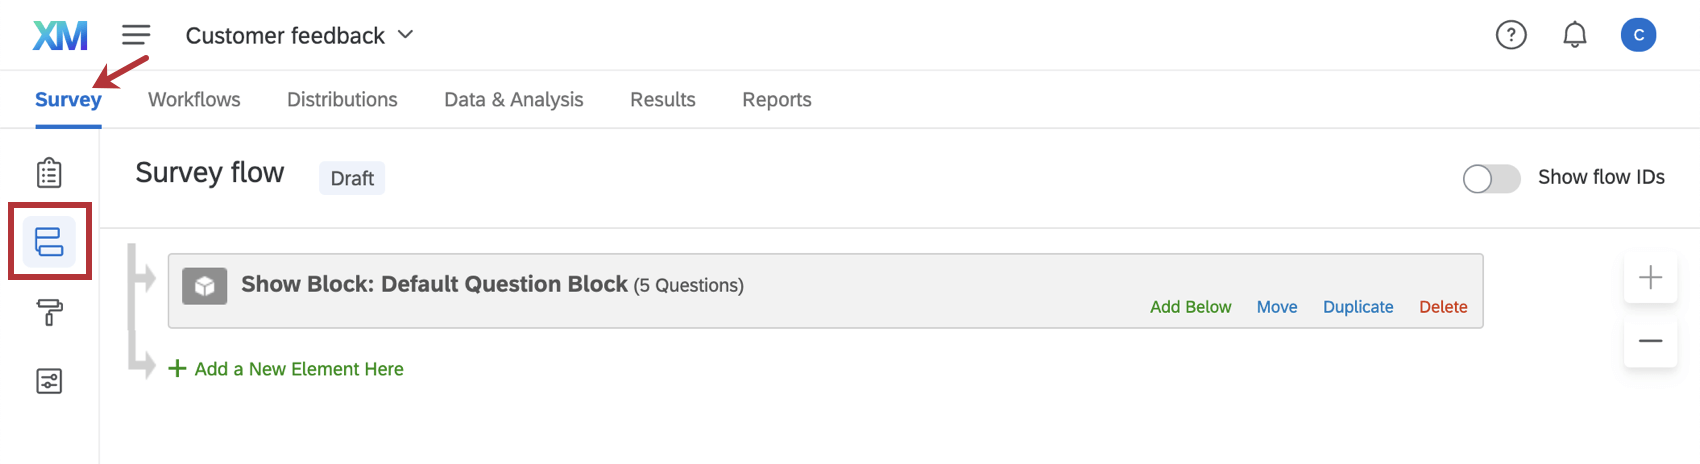Go to the Distributions tab

342,100
